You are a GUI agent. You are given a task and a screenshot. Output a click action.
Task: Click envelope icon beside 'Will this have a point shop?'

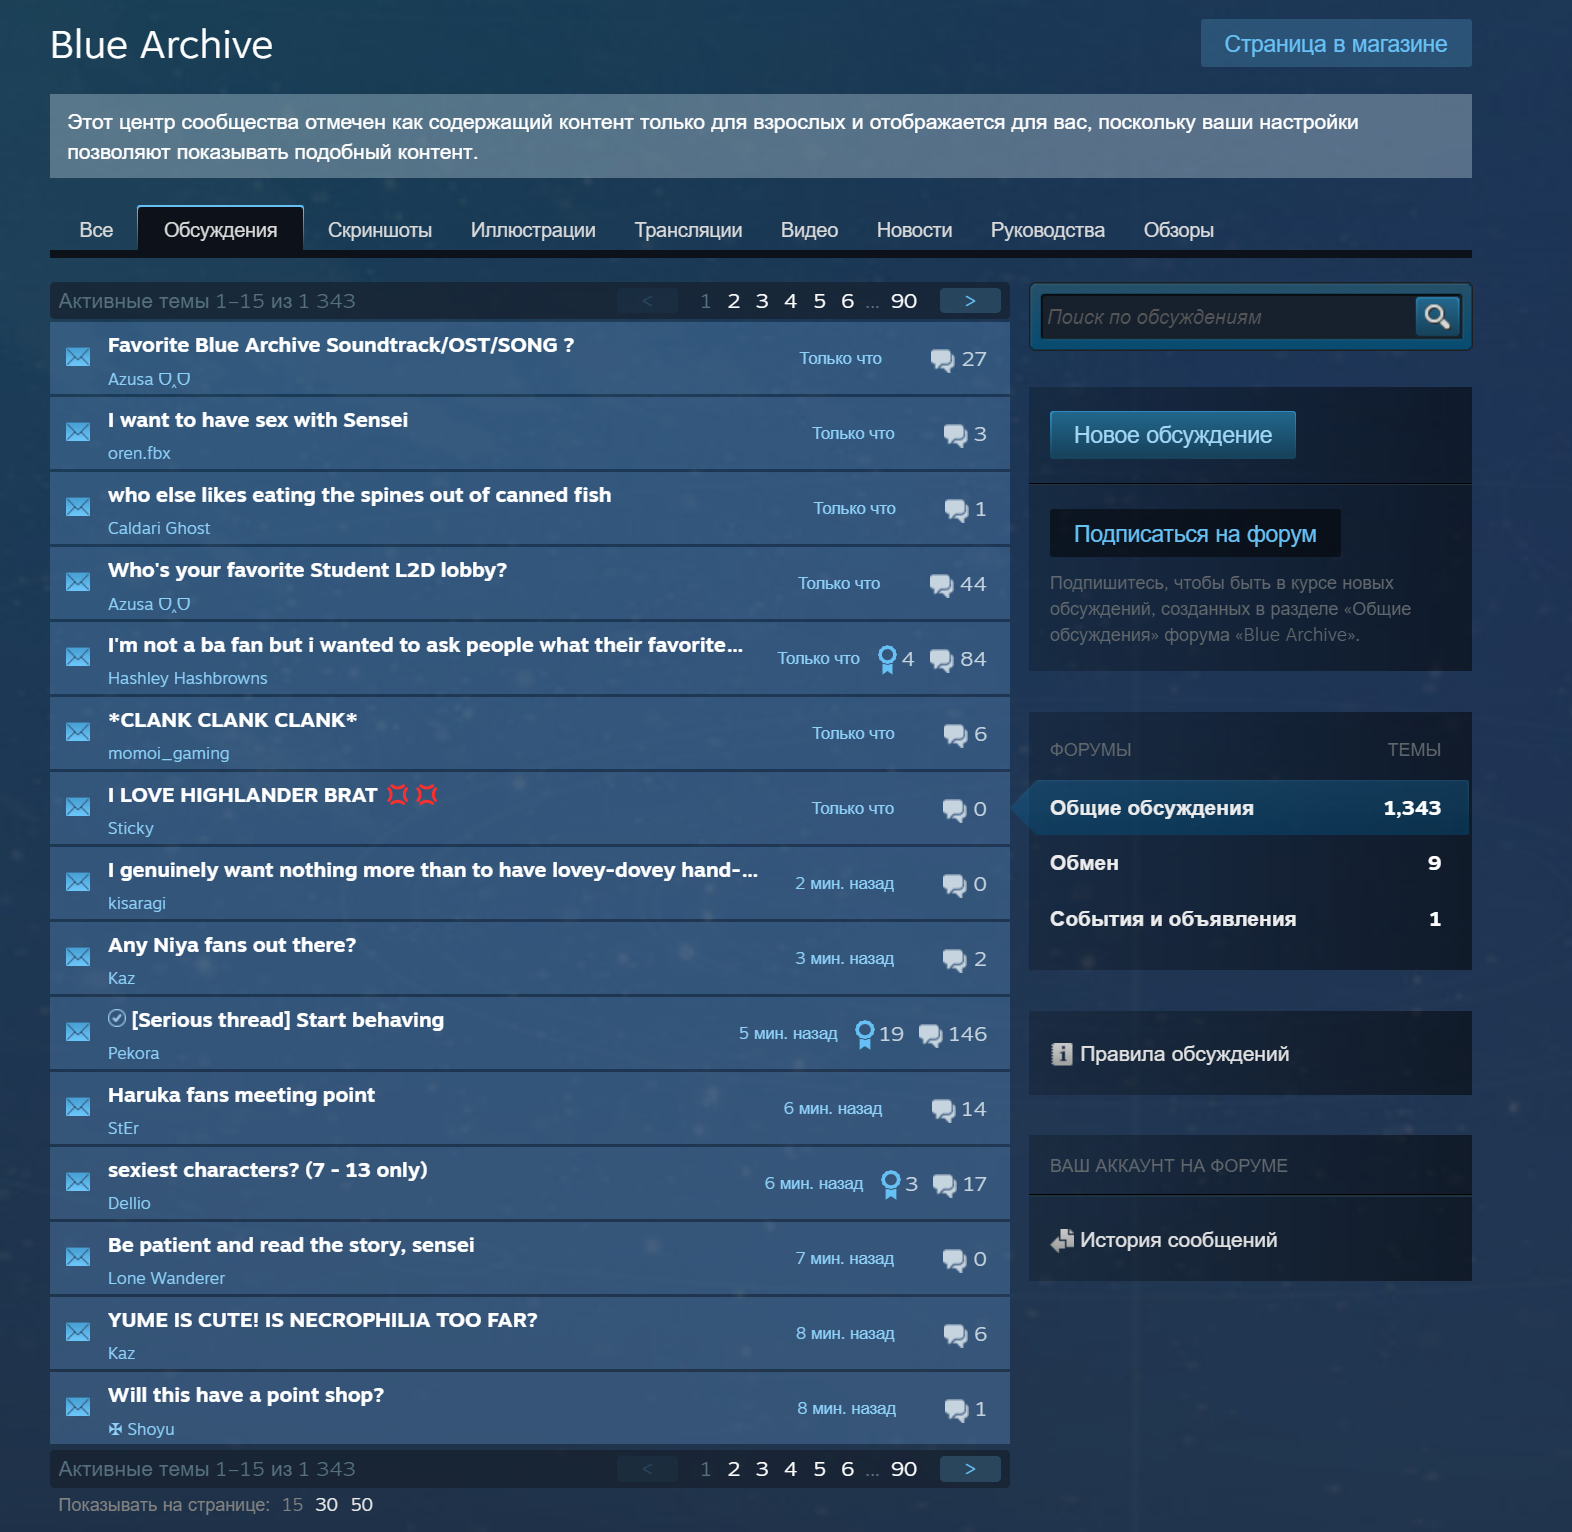click(78, 1407)
